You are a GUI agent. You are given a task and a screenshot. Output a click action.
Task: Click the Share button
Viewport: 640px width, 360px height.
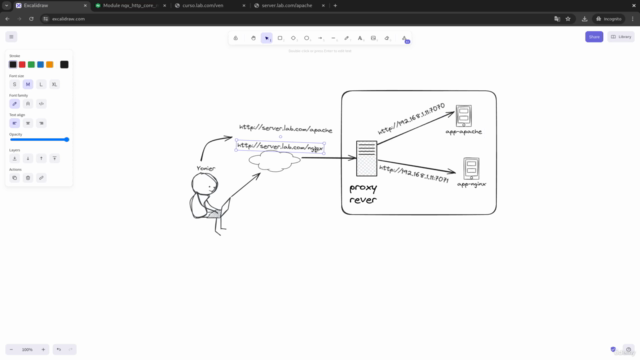point(594,37)
